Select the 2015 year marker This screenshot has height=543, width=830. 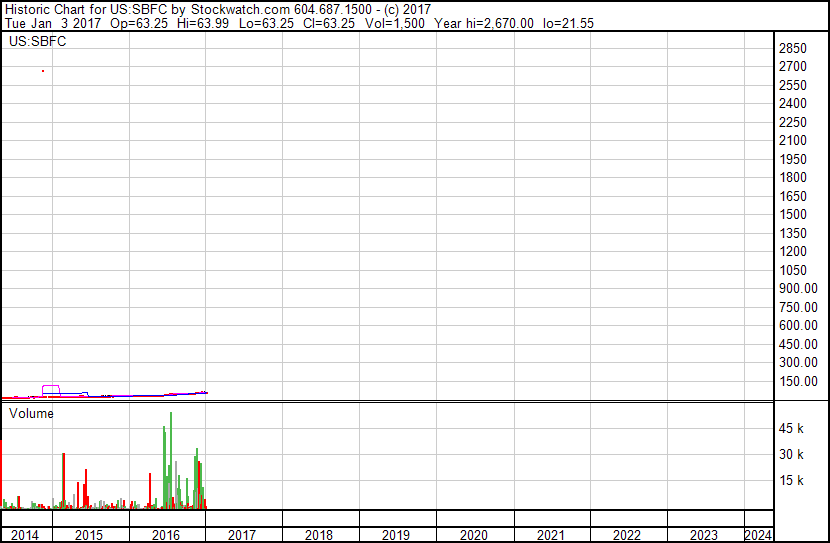(x=89, y=535)
